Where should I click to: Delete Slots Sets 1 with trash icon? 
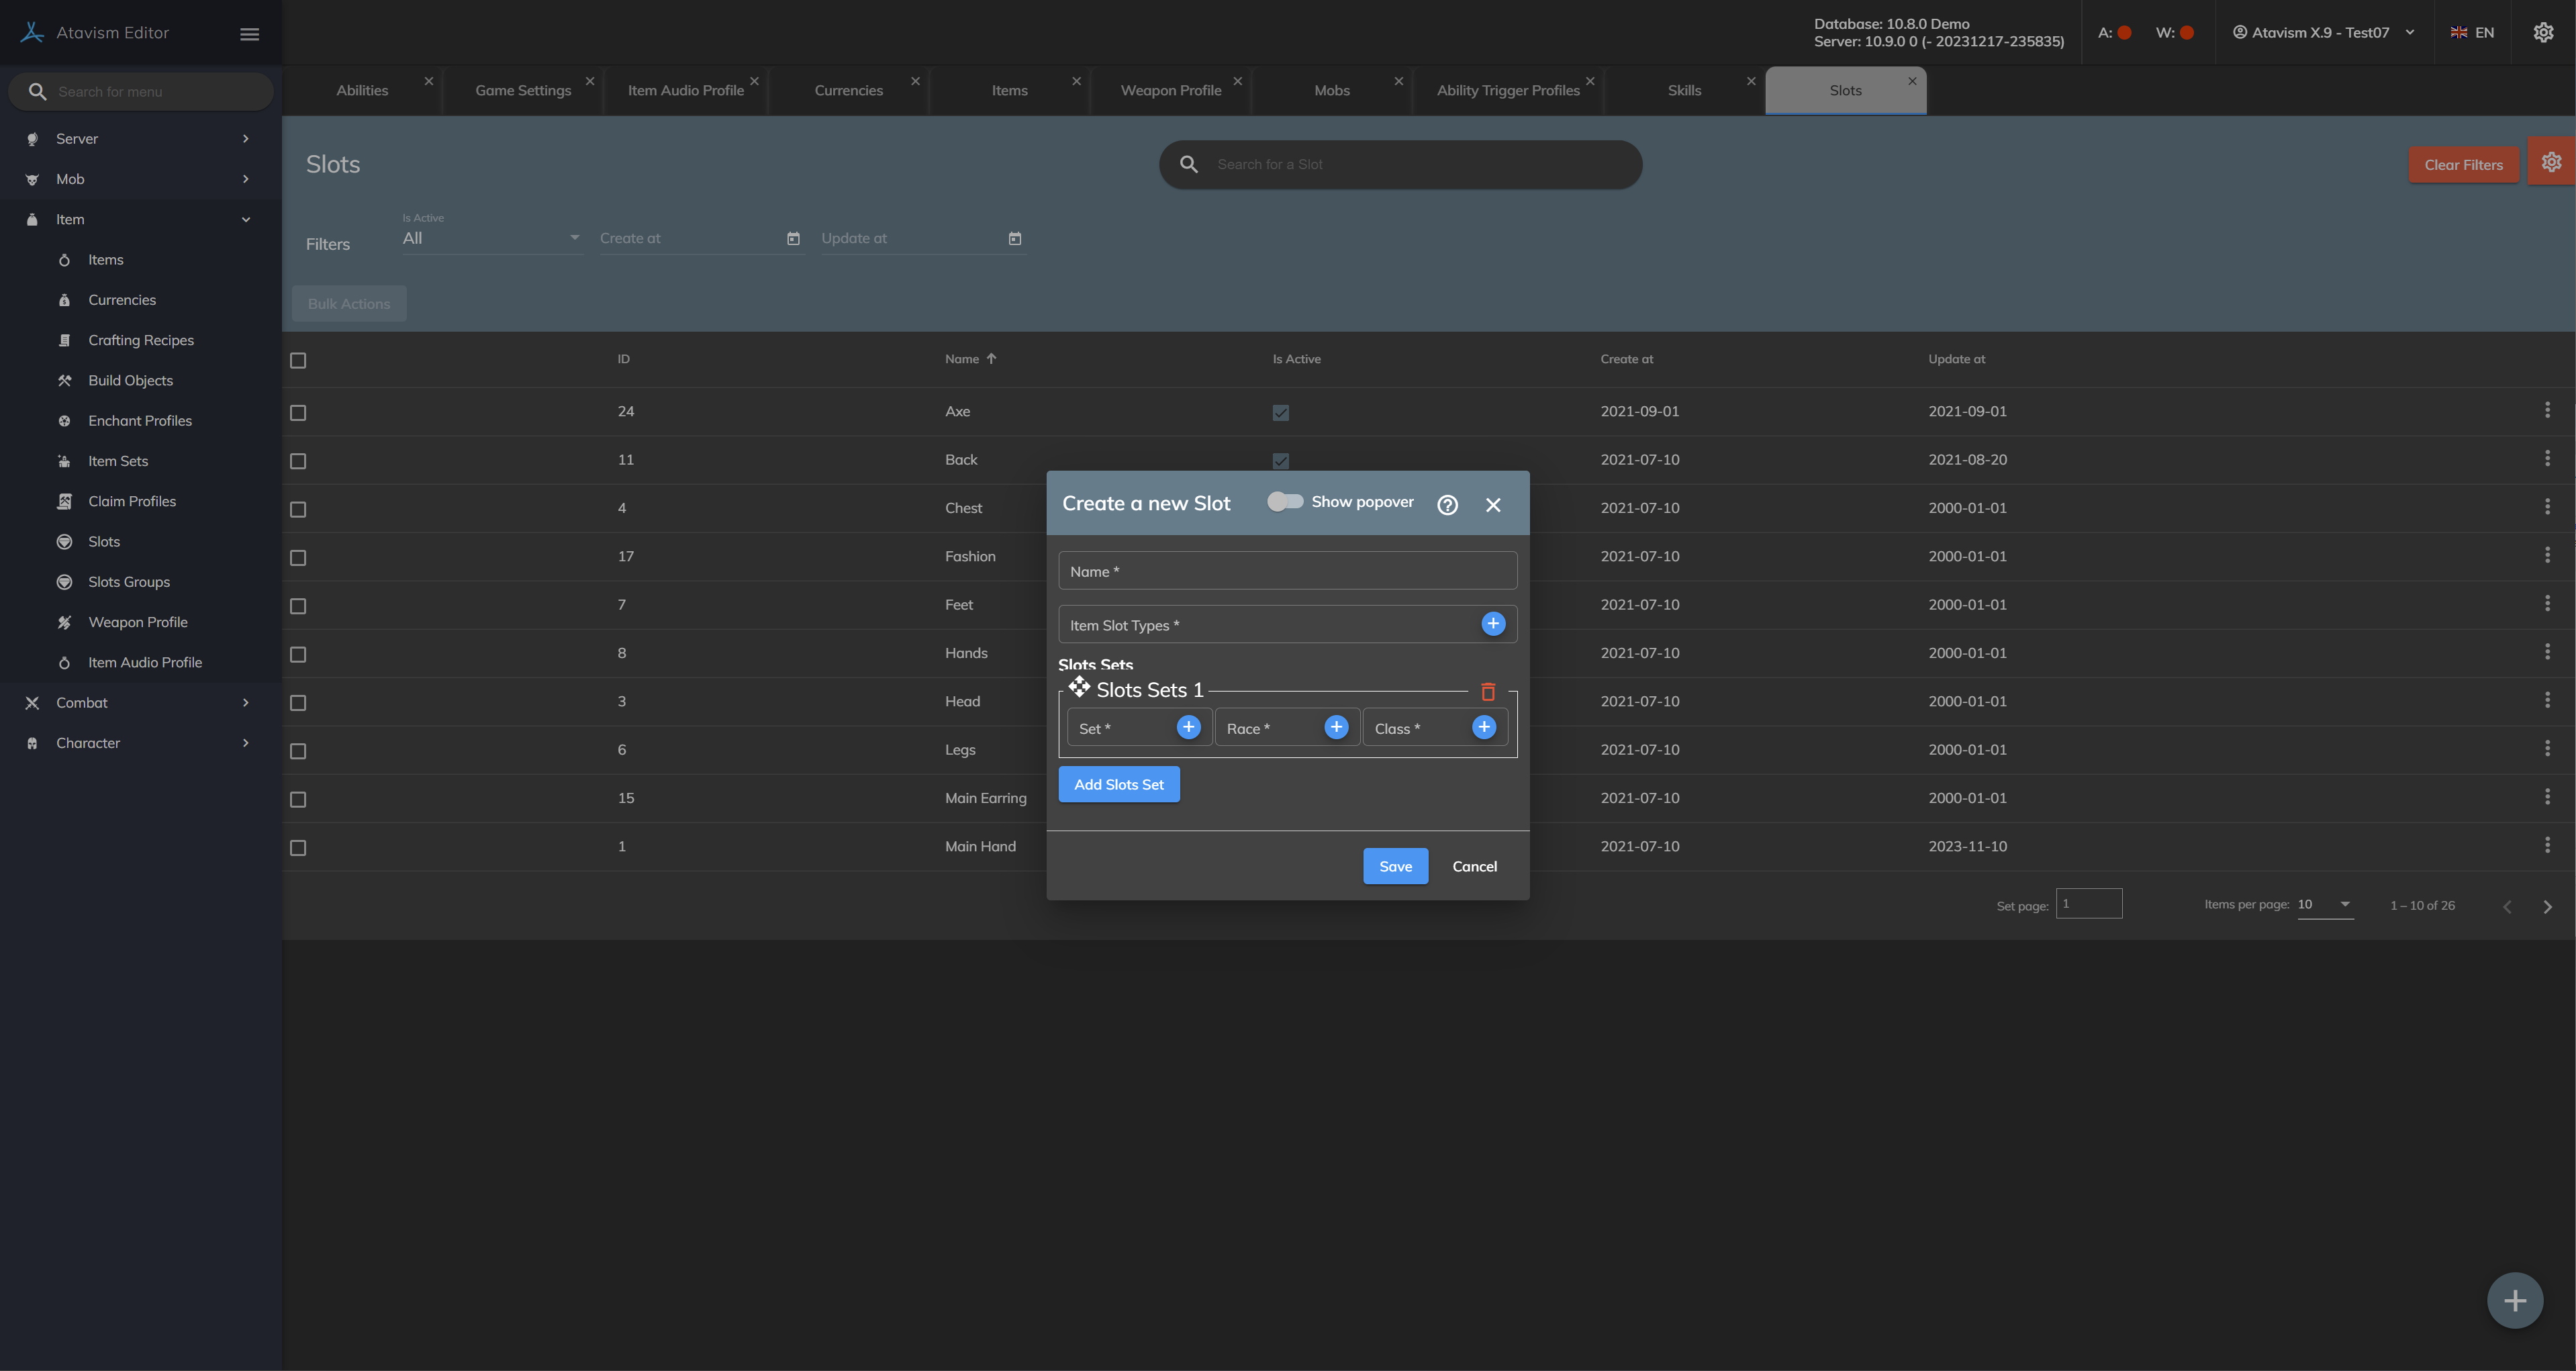tap(1488, 692)
